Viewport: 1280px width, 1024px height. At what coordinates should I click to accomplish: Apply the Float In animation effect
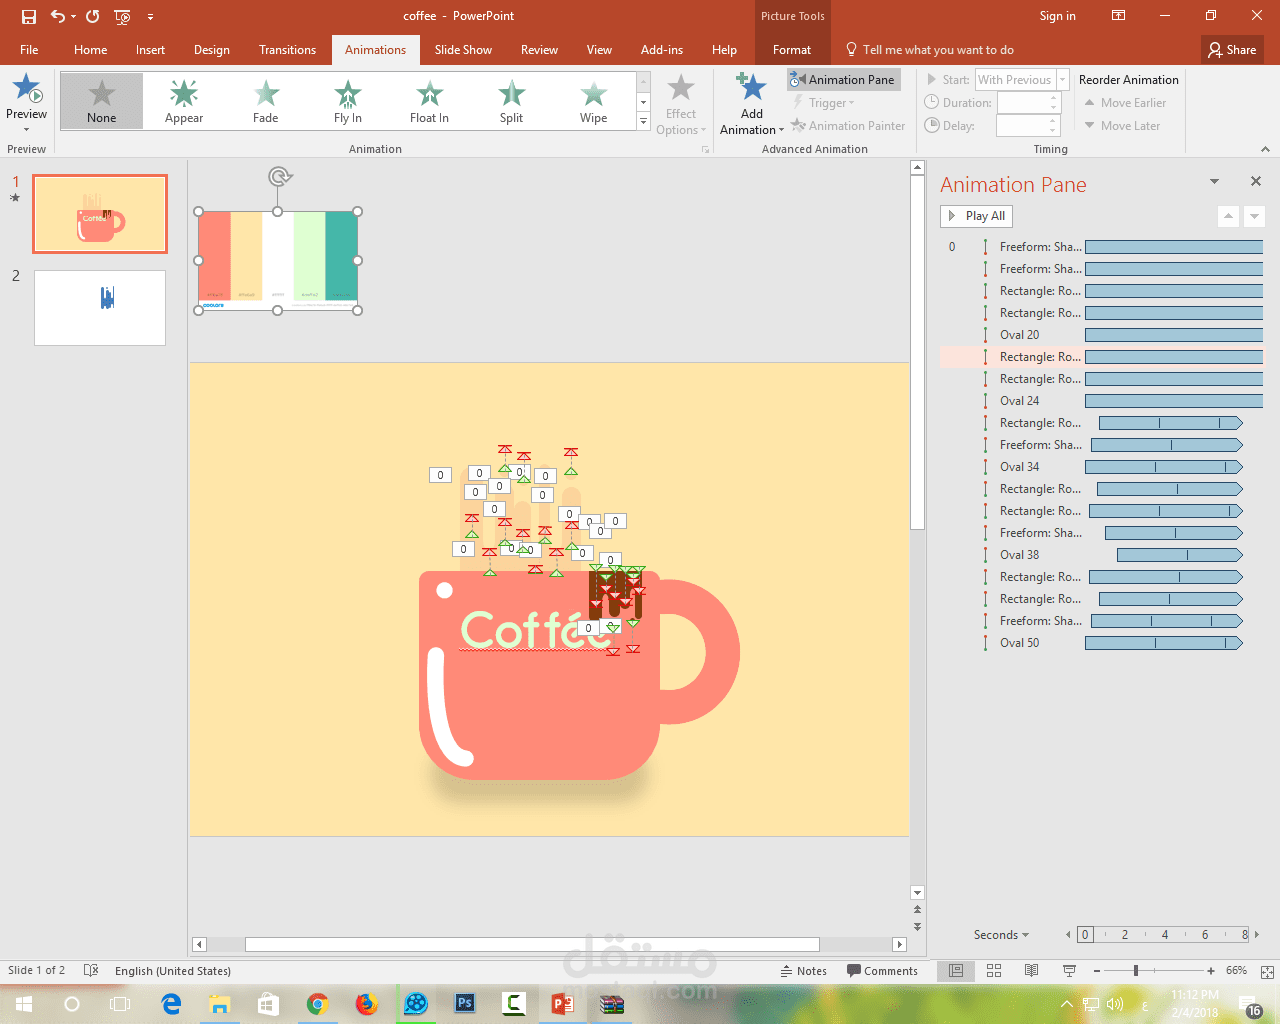point(430,101)
